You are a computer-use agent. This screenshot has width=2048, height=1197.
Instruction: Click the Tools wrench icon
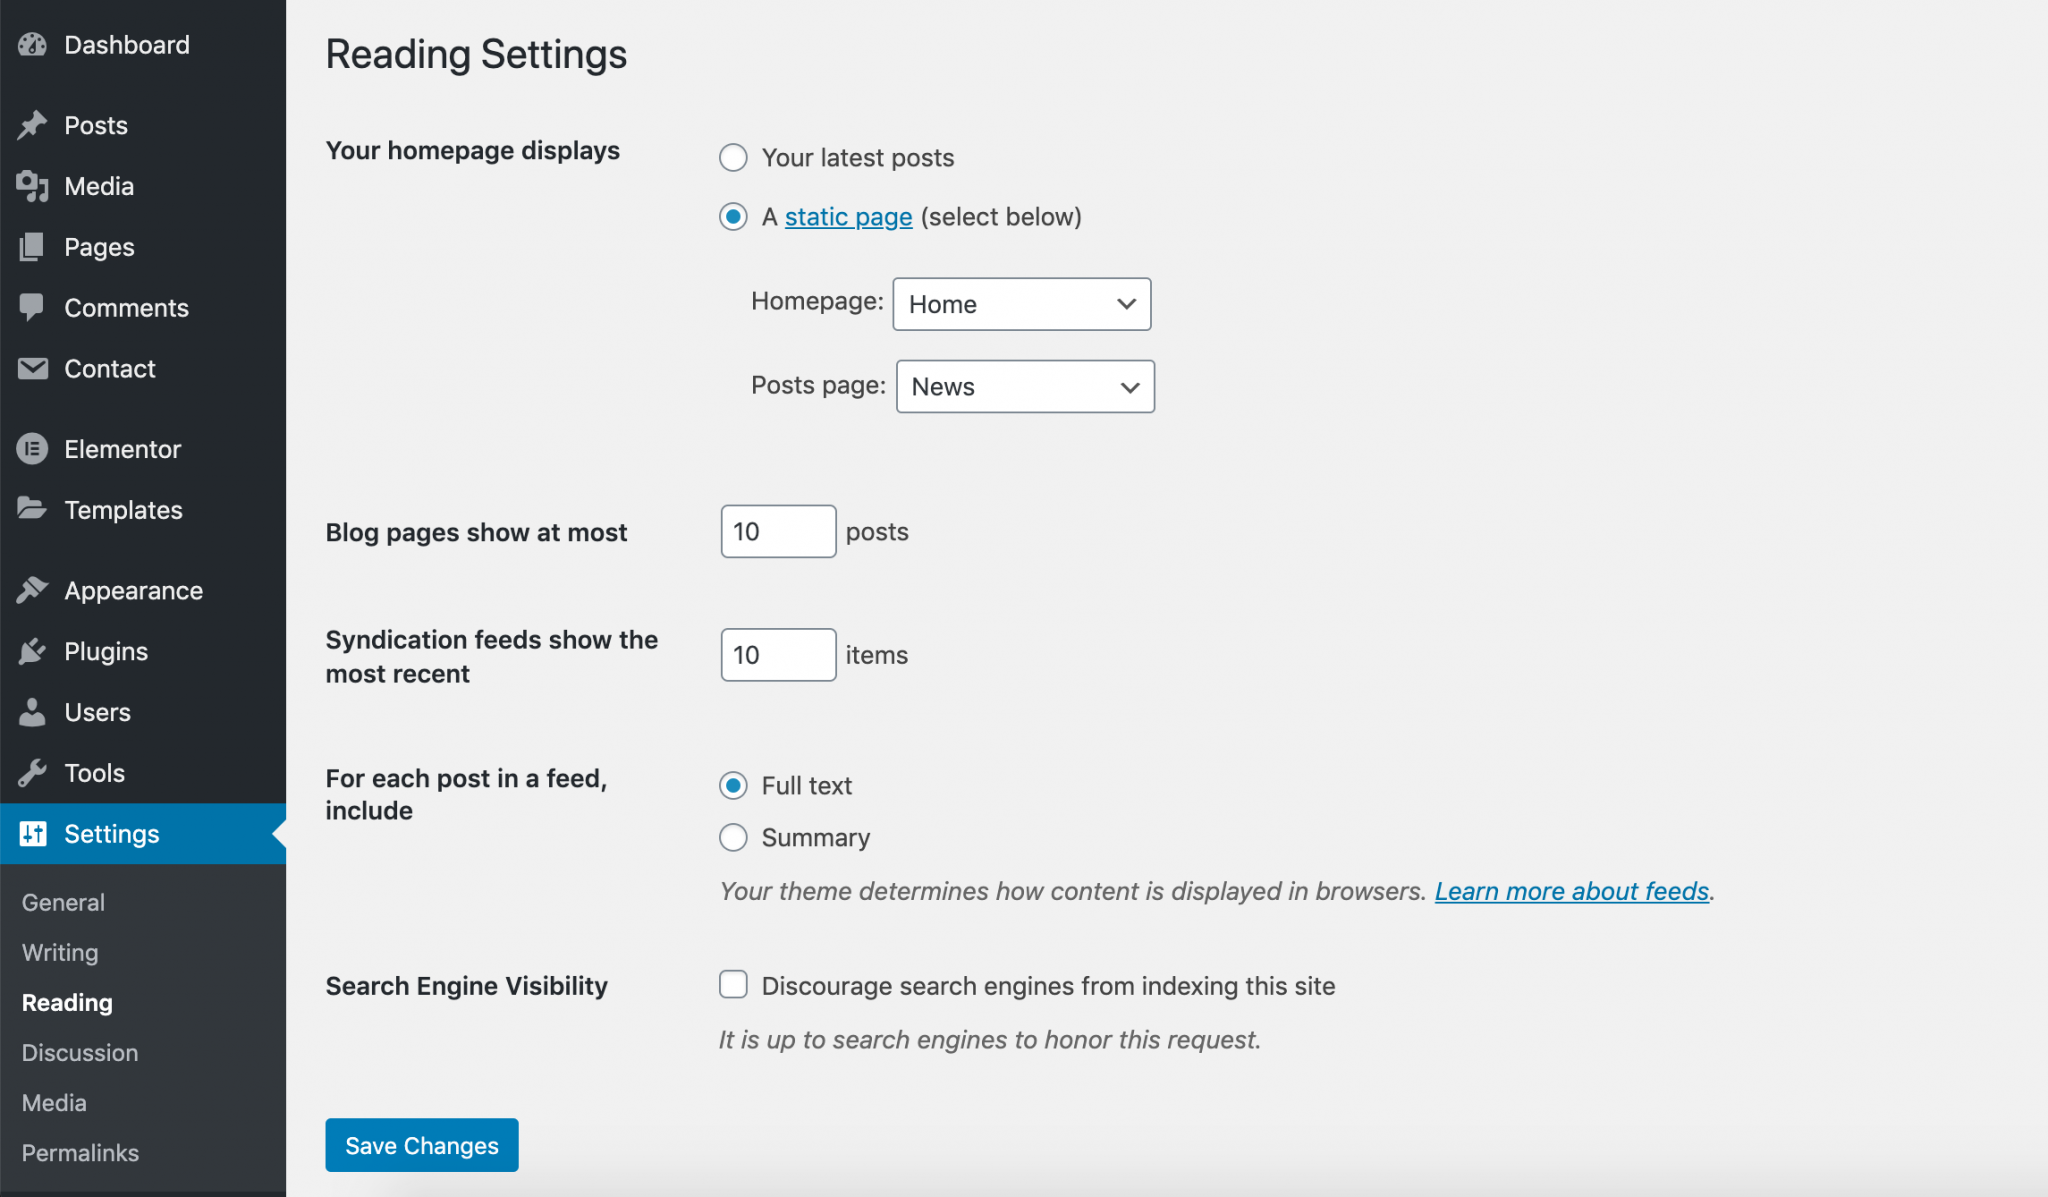coord(32,773)
